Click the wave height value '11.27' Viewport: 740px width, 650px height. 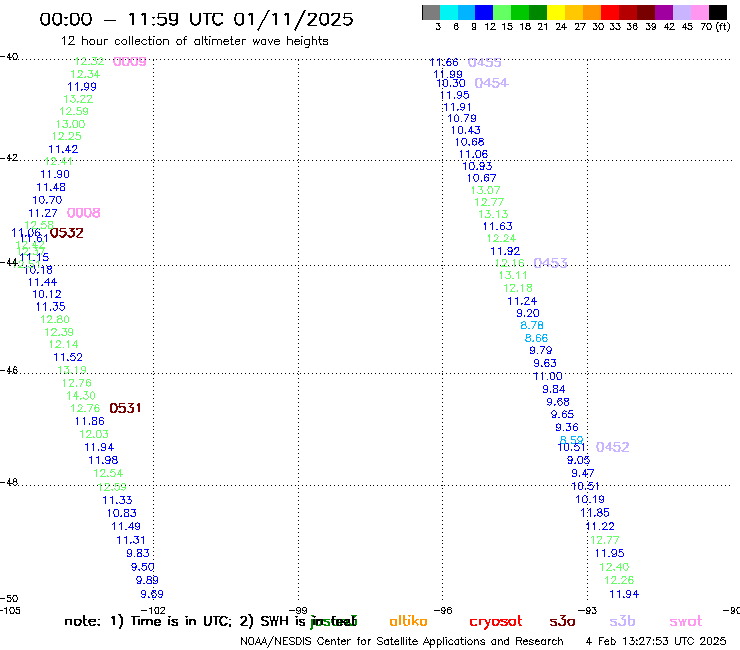(x=43, y=213)
